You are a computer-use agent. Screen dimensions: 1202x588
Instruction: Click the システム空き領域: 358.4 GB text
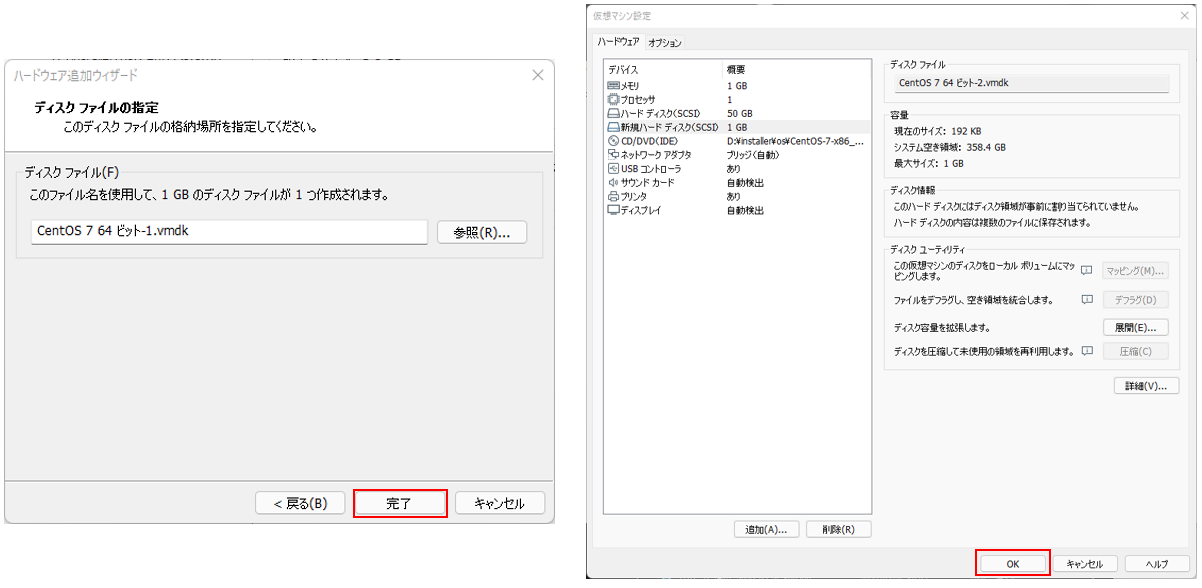949,147
